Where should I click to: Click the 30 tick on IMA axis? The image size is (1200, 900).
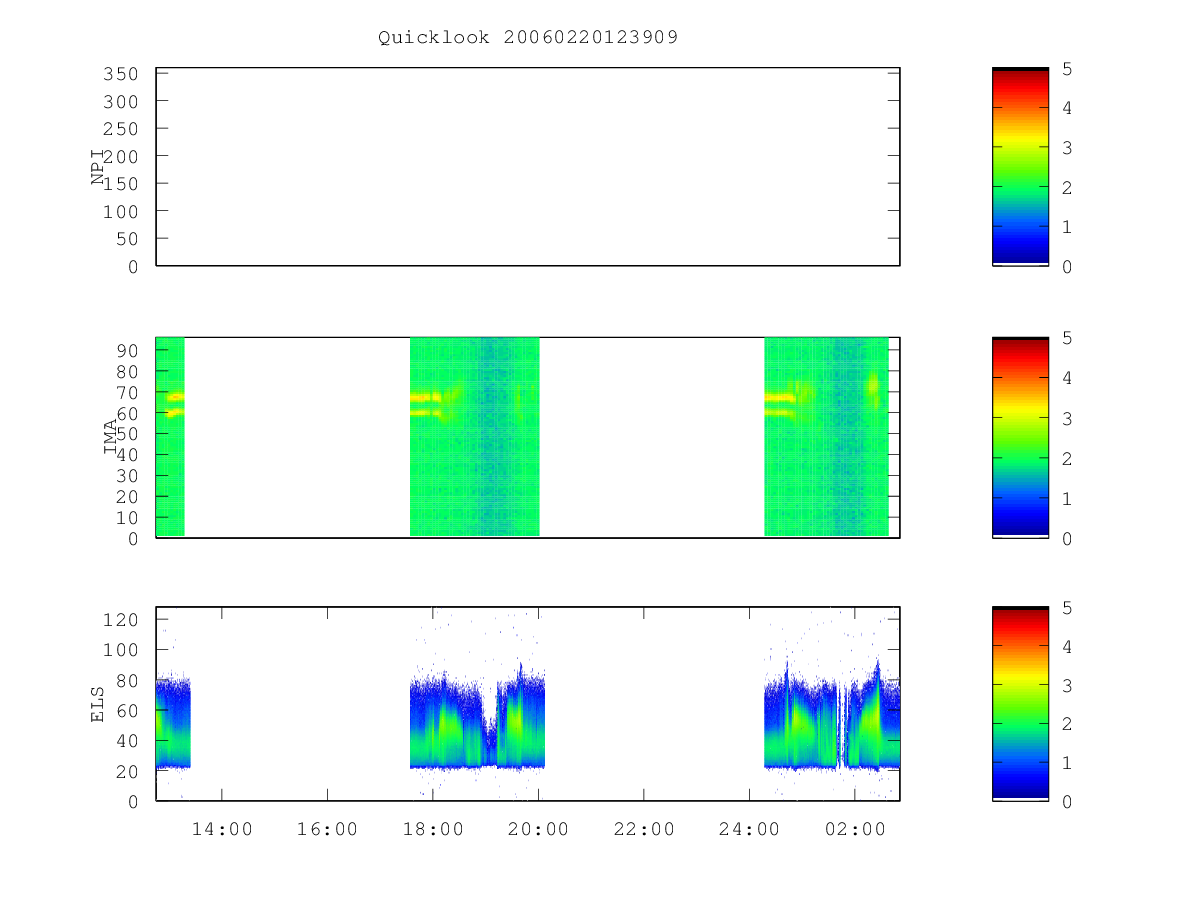coord(126,476)
